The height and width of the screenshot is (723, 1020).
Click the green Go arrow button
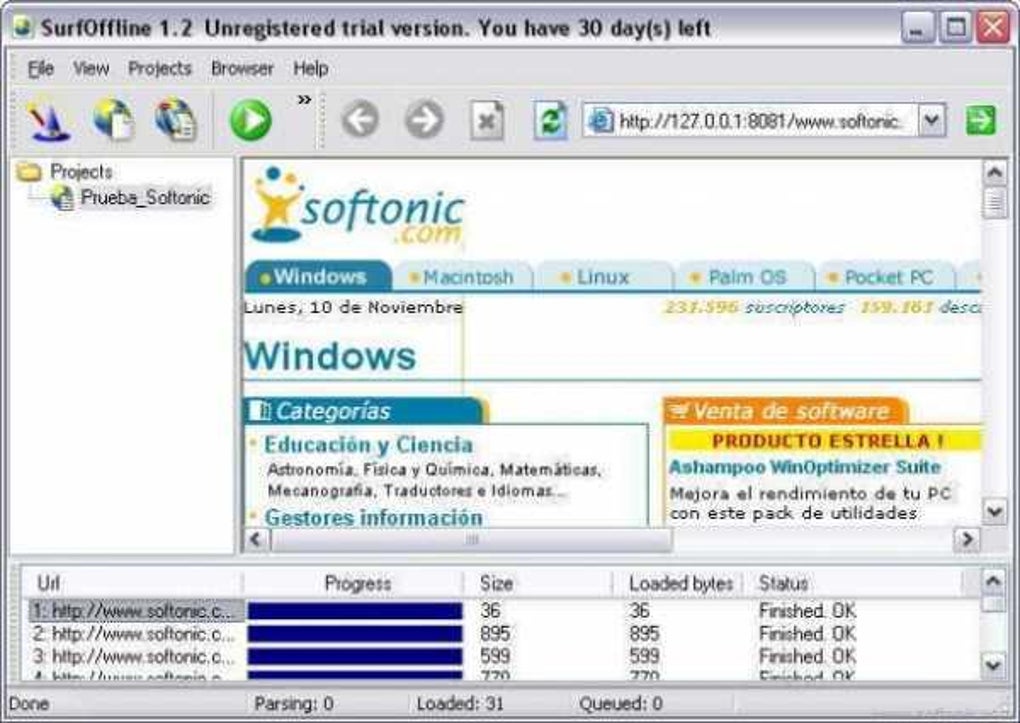tap(980, 120)
